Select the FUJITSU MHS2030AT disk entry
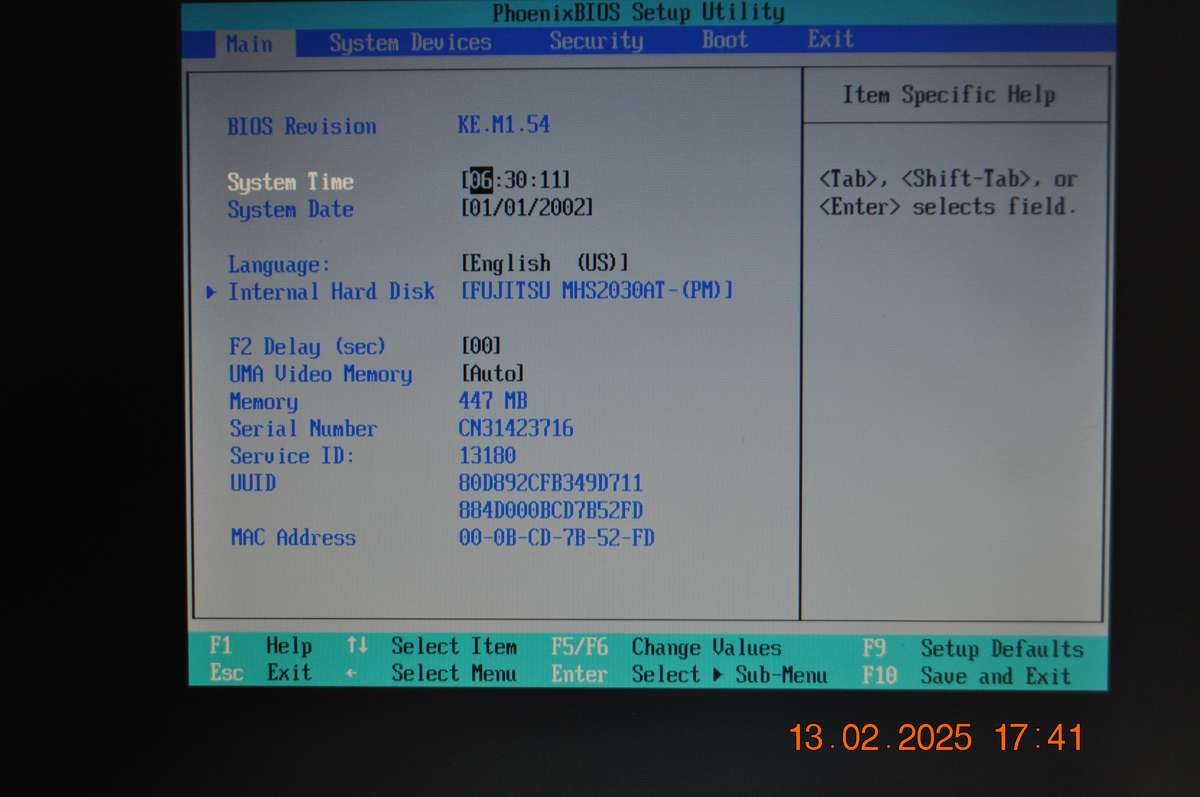 coord(595,291)
